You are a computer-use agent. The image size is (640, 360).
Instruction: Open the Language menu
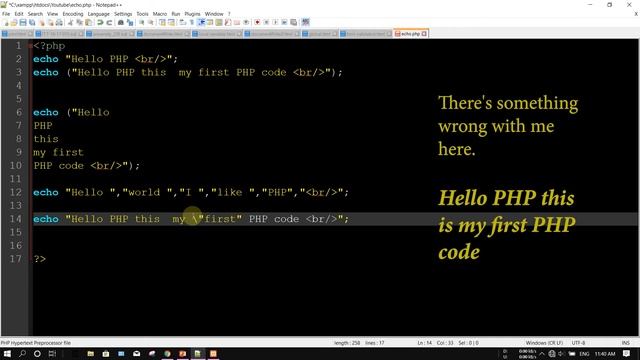(x=98, y=14)
